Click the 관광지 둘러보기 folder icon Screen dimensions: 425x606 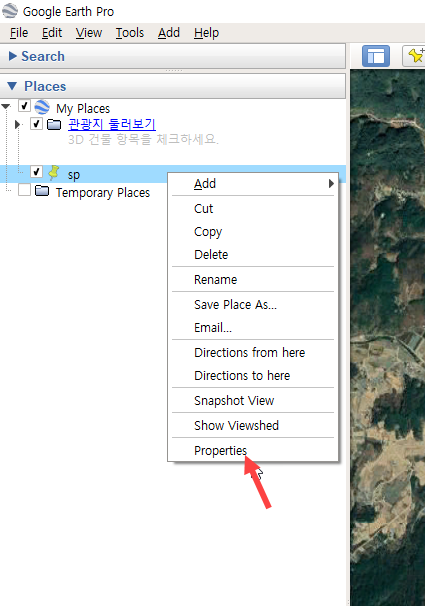tap(54, 124)
